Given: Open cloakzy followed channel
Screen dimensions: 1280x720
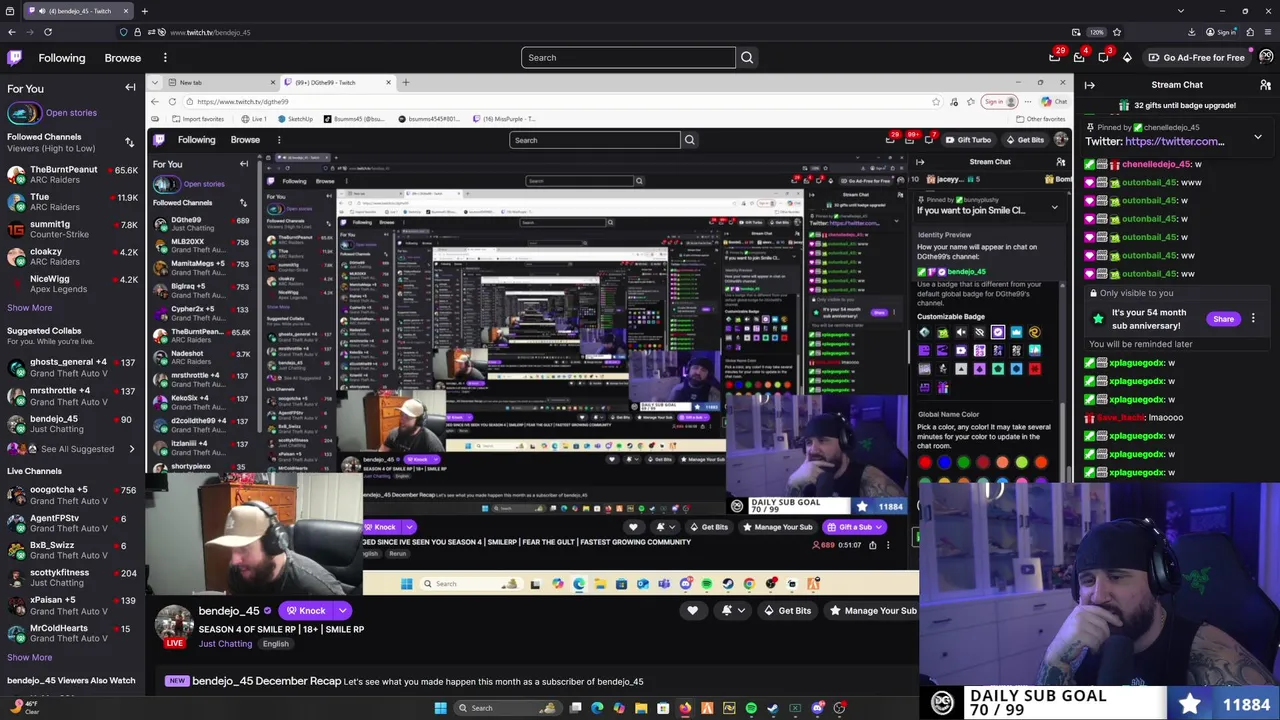Looking at the screenshot, I should (72, 256).
